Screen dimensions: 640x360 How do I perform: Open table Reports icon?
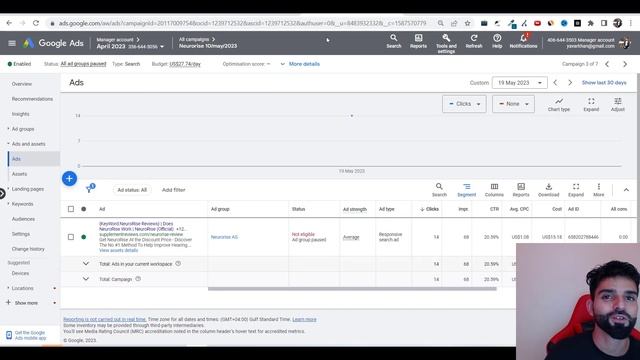[x=521, y=190]
